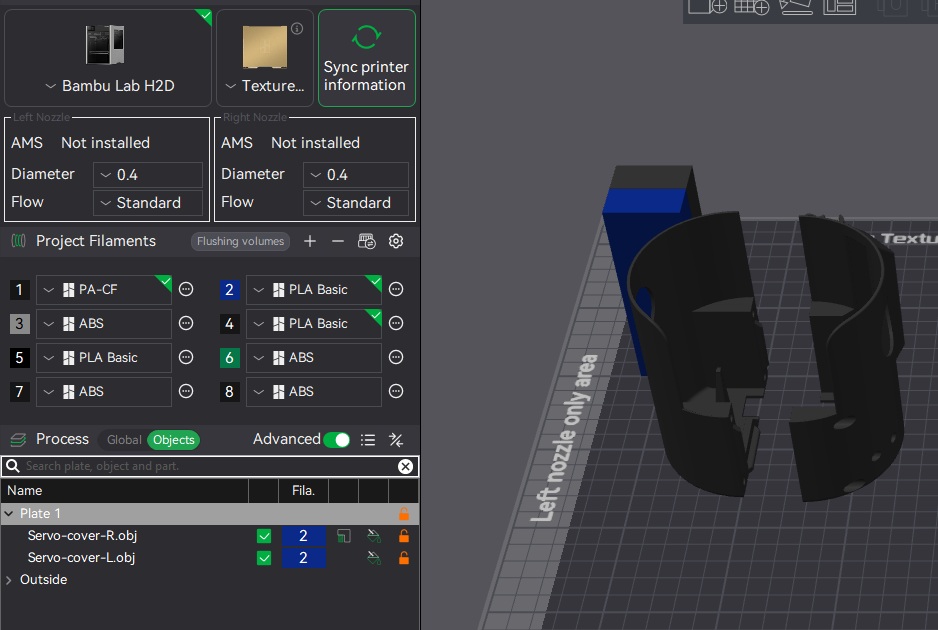Select the Objects process tab
The height and width of the screenshot is (630, 938).
point(173,440)
